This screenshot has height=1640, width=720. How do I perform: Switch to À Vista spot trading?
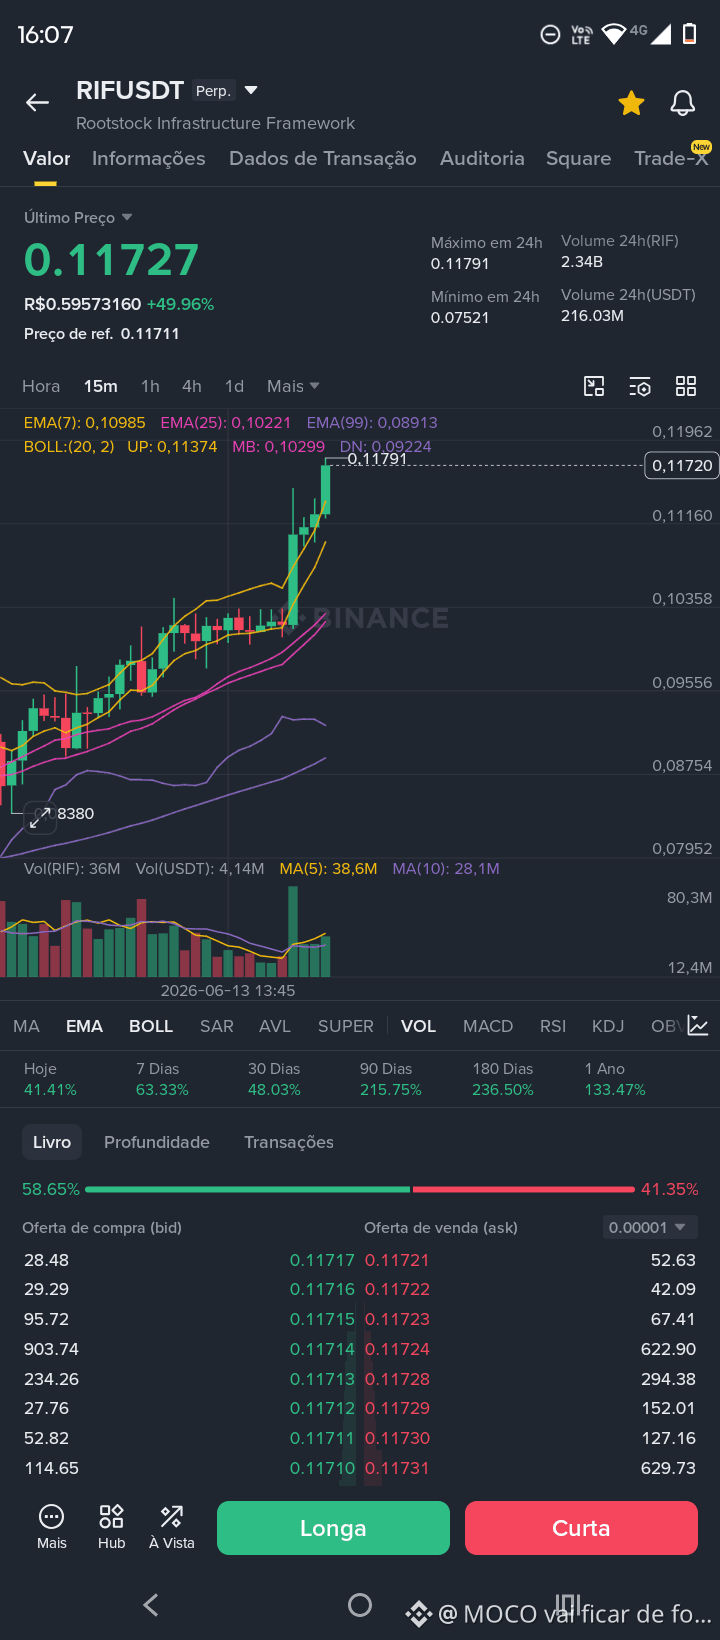pyautogui.click(x=172, y=1527)
